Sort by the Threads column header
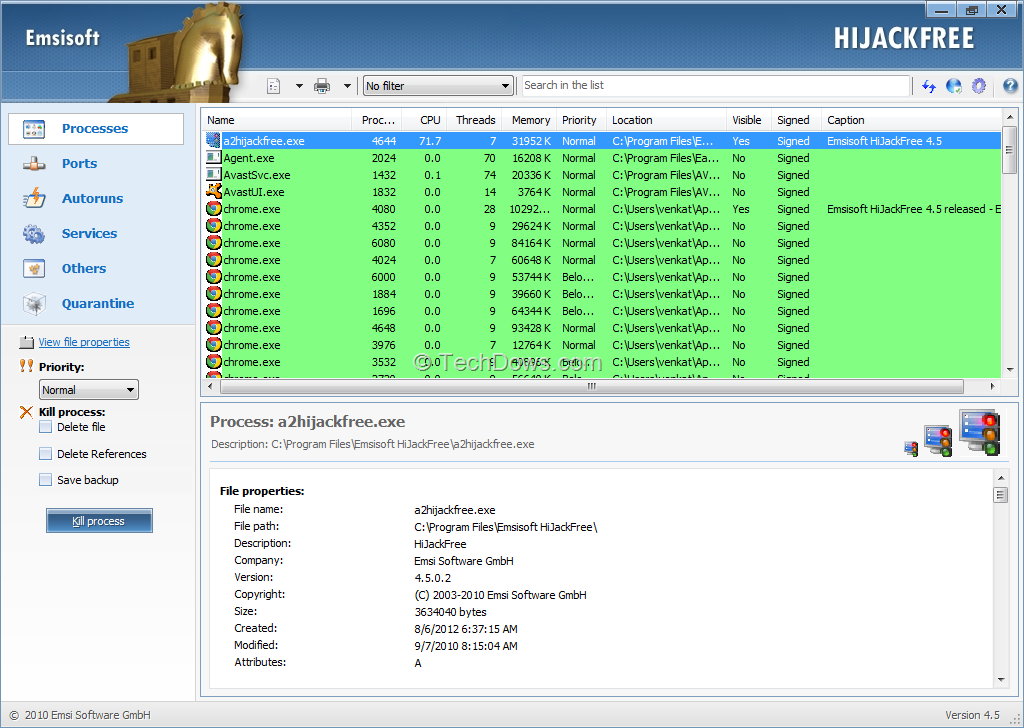The width and height of the screenshot is (1024, 728). [474, 120]
